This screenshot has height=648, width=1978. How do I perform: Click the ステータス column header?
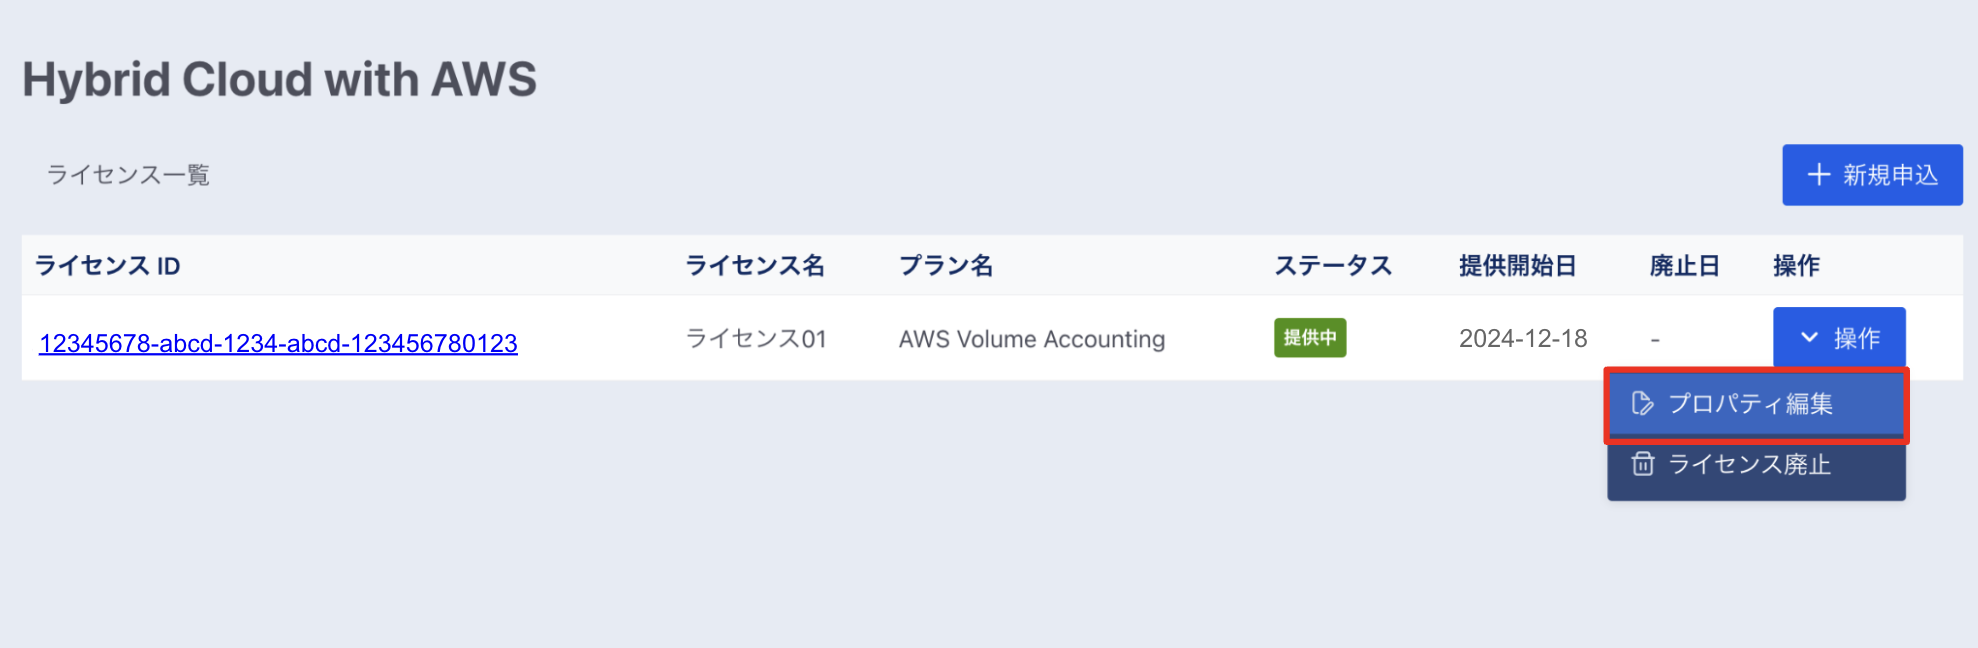1333,266
